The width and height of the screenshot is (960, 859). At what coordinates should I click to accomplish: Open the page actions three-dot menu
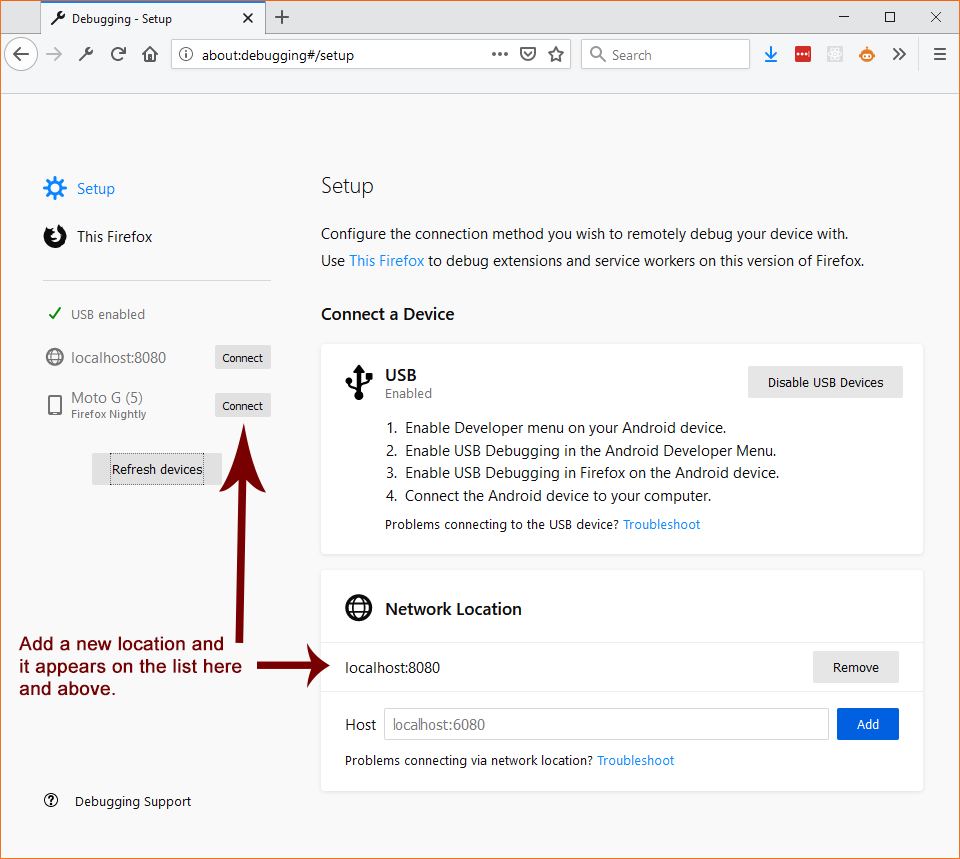tap(500, 55)
